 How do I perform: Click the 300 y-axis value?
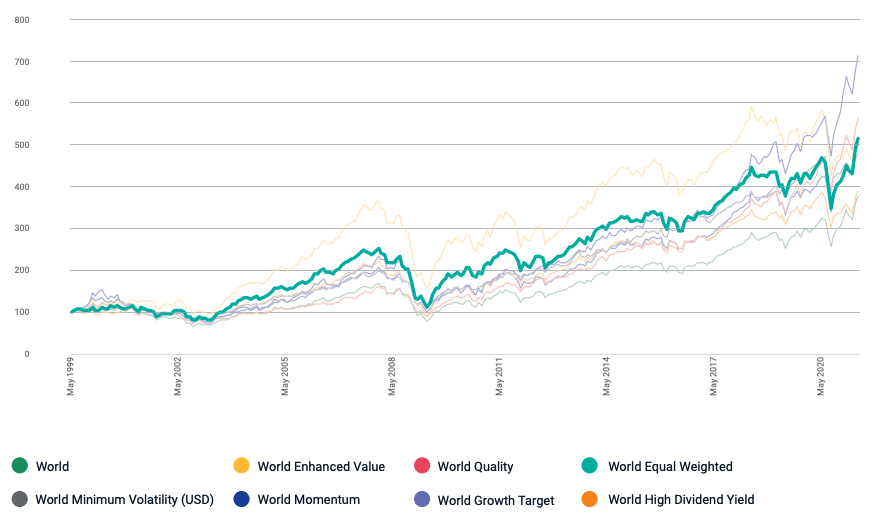22,228
